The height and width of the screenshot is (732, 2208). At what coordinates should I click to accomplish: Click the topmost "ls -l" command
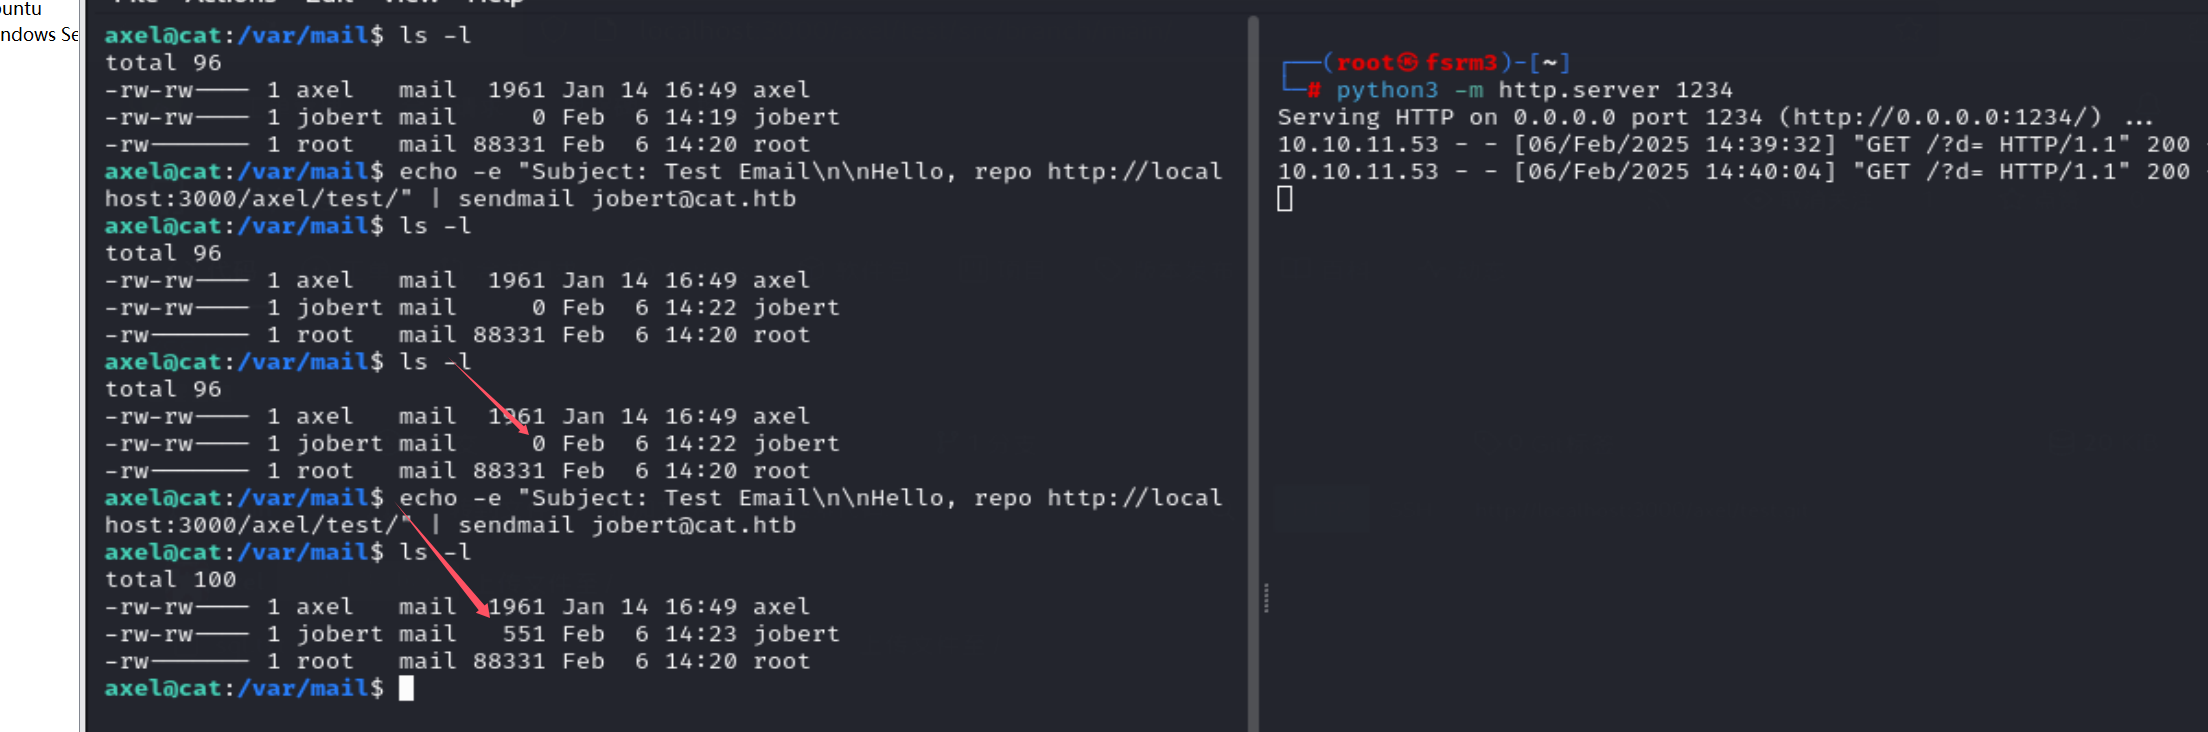pyautogui.click(x=435, y=36)
